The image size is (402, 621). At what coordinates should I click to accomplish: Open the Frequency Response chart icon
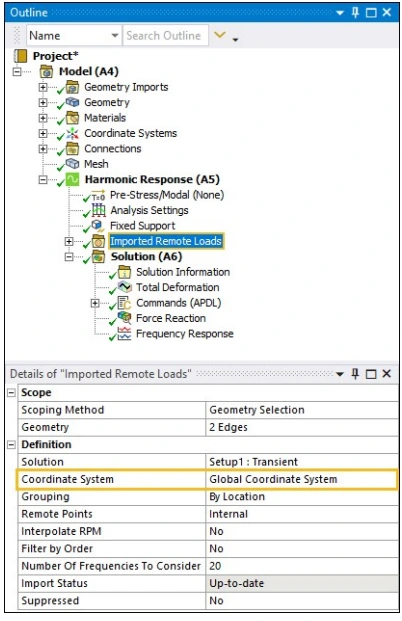(x=124, y=333)
